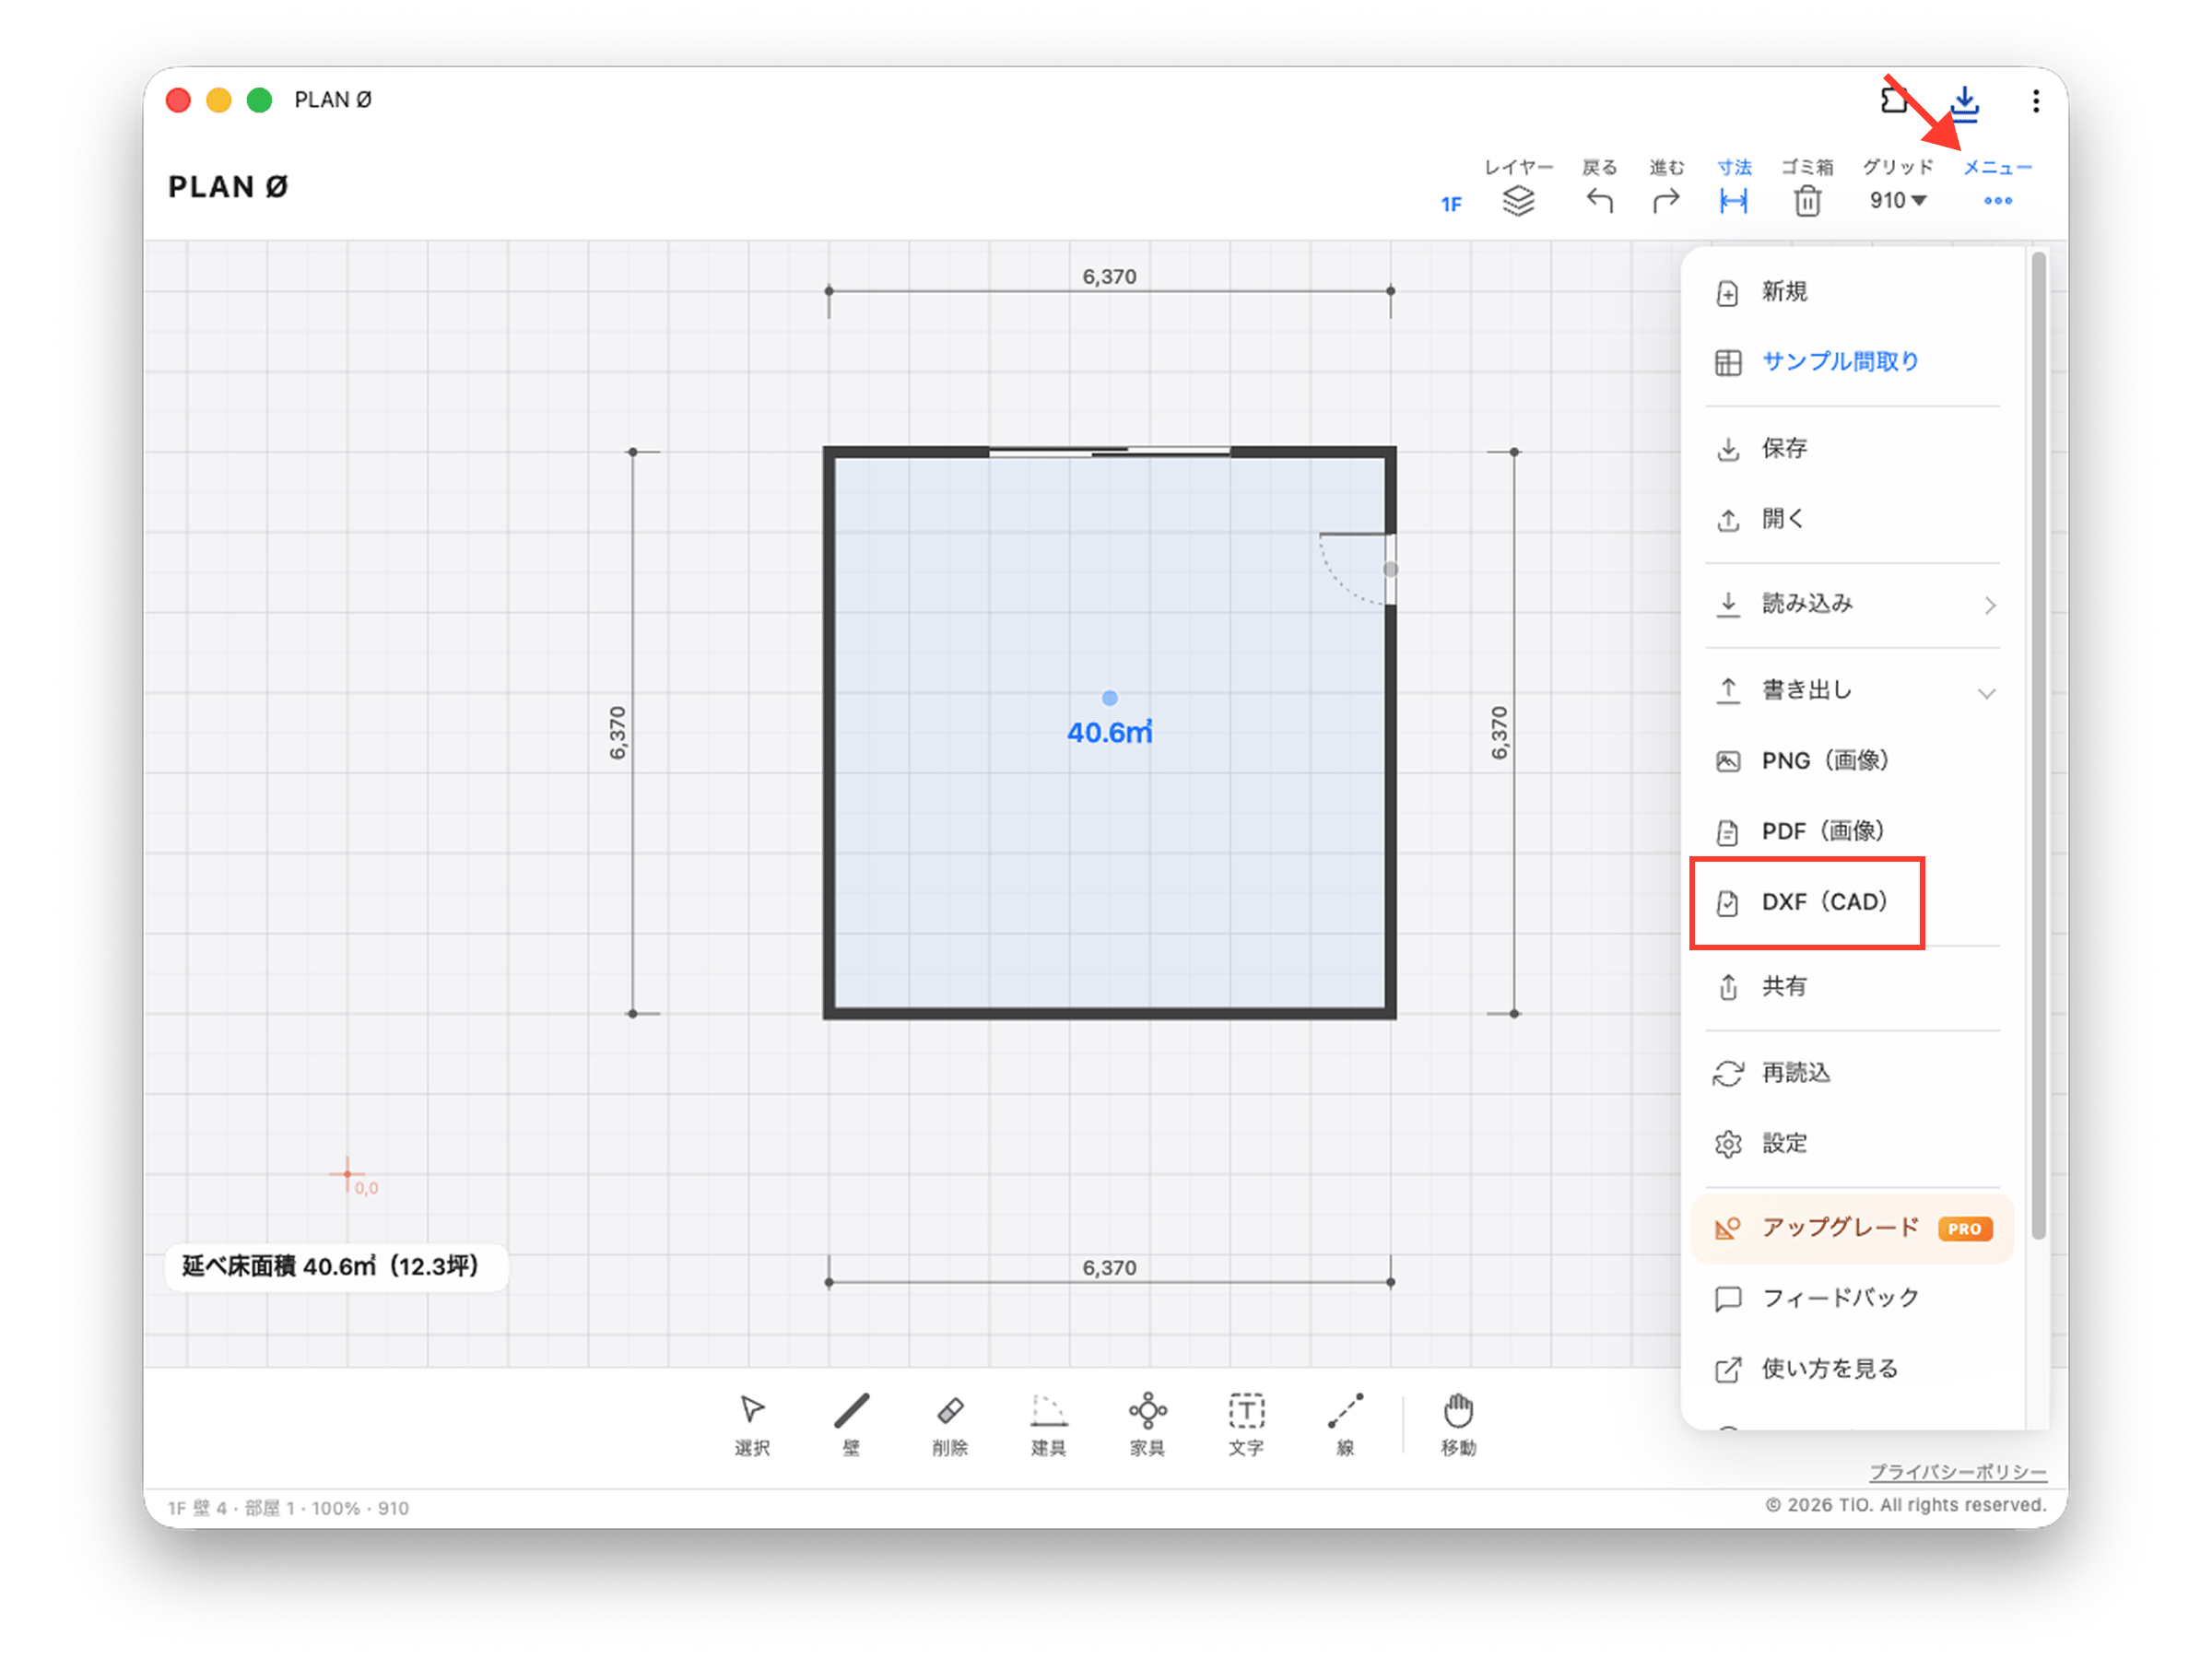Screen dimensions: 2212x1659
Task: Export as PDF（画像）
Action: click(x=1851, y=831)
